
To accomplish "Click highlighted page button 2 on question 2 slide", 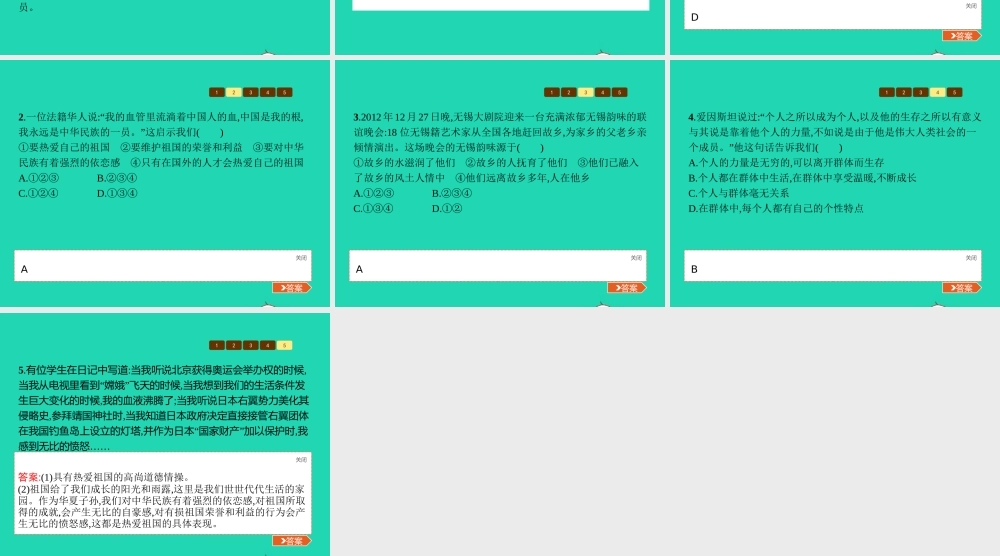I will pos(233,92).
